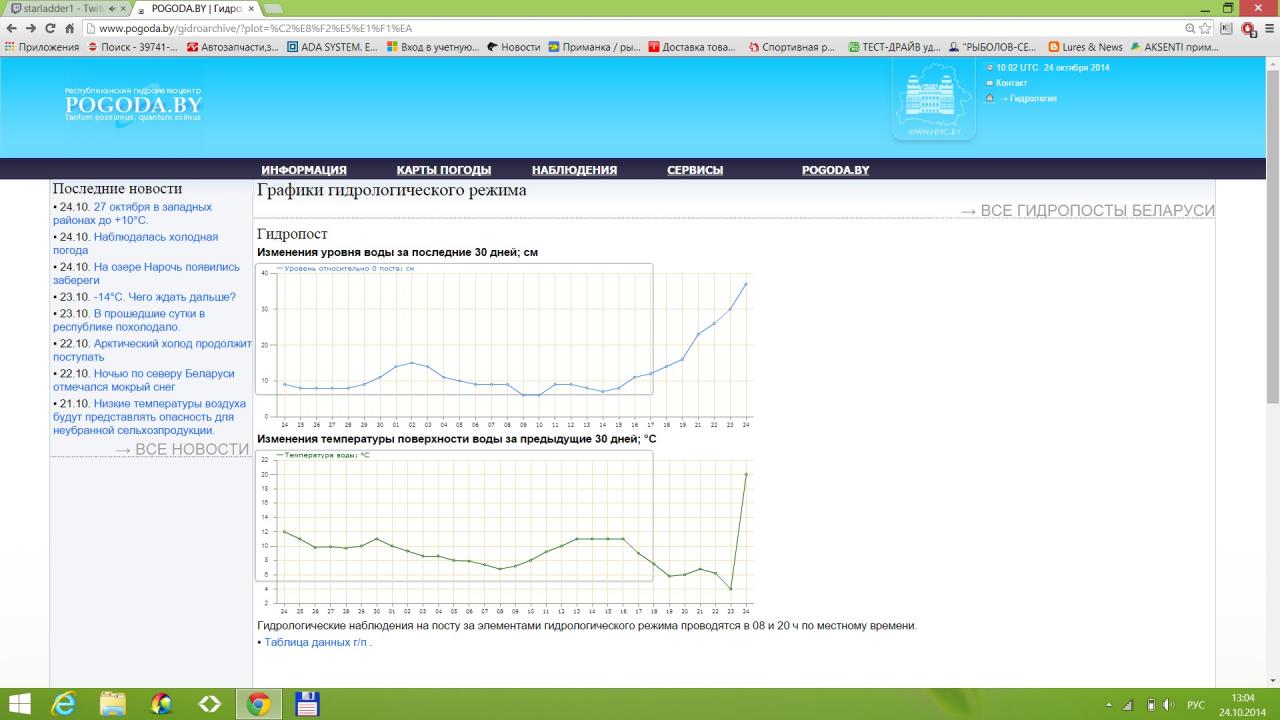Open the НАБЛЮДЕНИЯ menu
The height and width of the screenshot is (720, 1280).
574,170
